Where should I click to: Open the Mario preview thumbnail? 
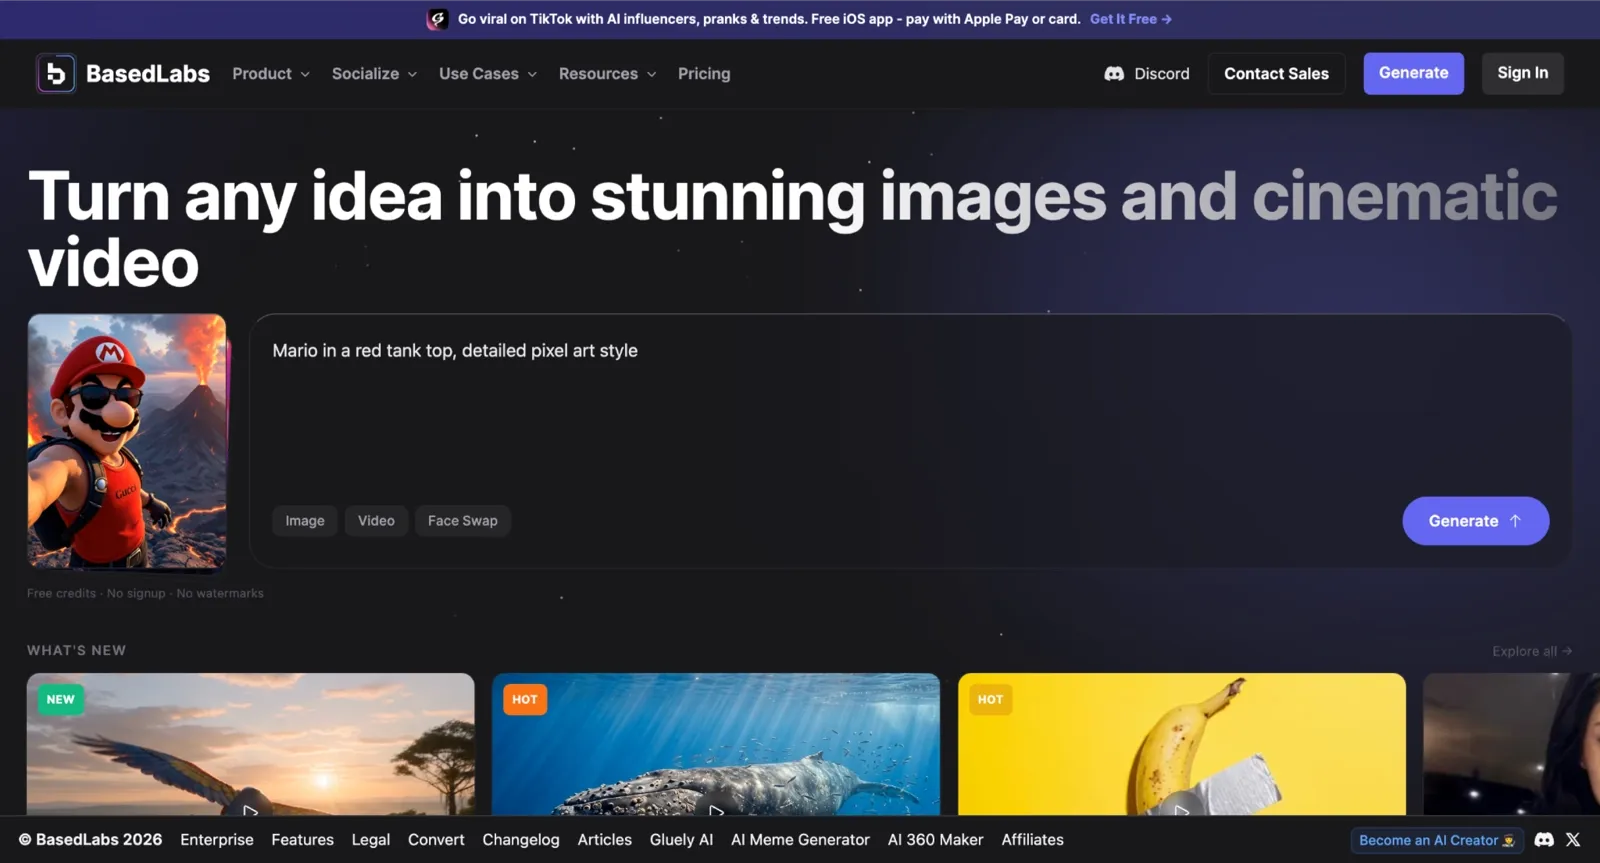pos(127,441)
